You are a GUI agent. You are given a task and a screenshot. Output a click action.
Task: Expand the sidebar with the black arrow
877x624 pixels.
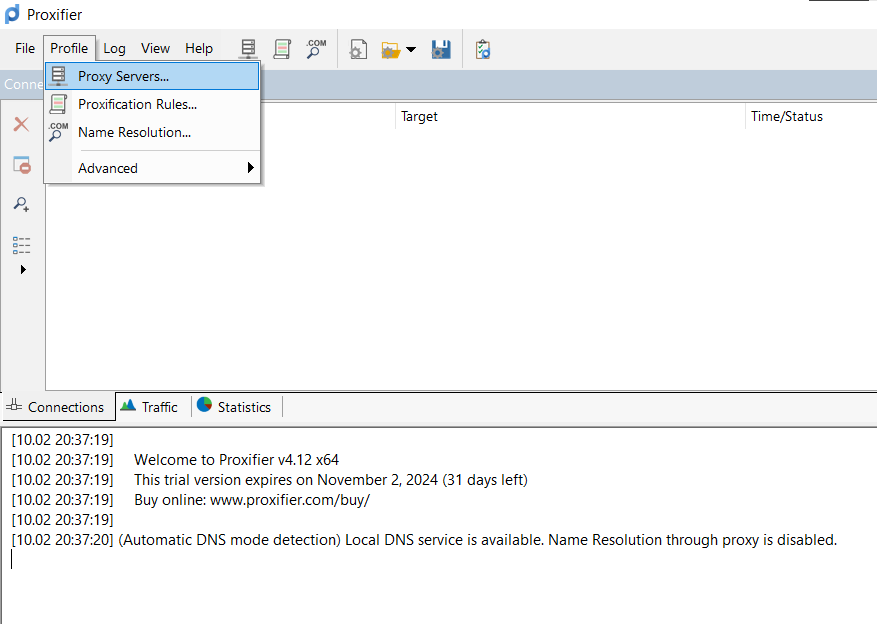click(x=23, y=270)
